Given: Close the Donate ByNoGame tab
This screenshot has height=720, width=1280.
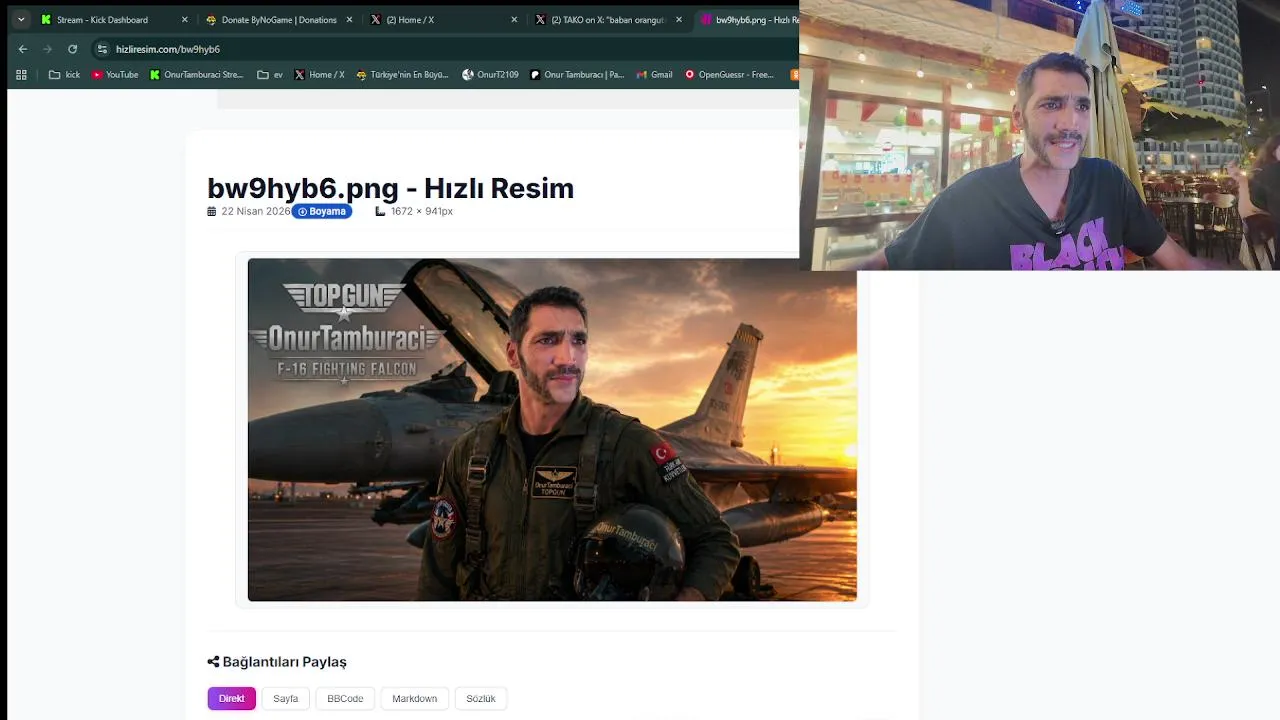Looking at the screenshot, I should click(x=349, y=19).
